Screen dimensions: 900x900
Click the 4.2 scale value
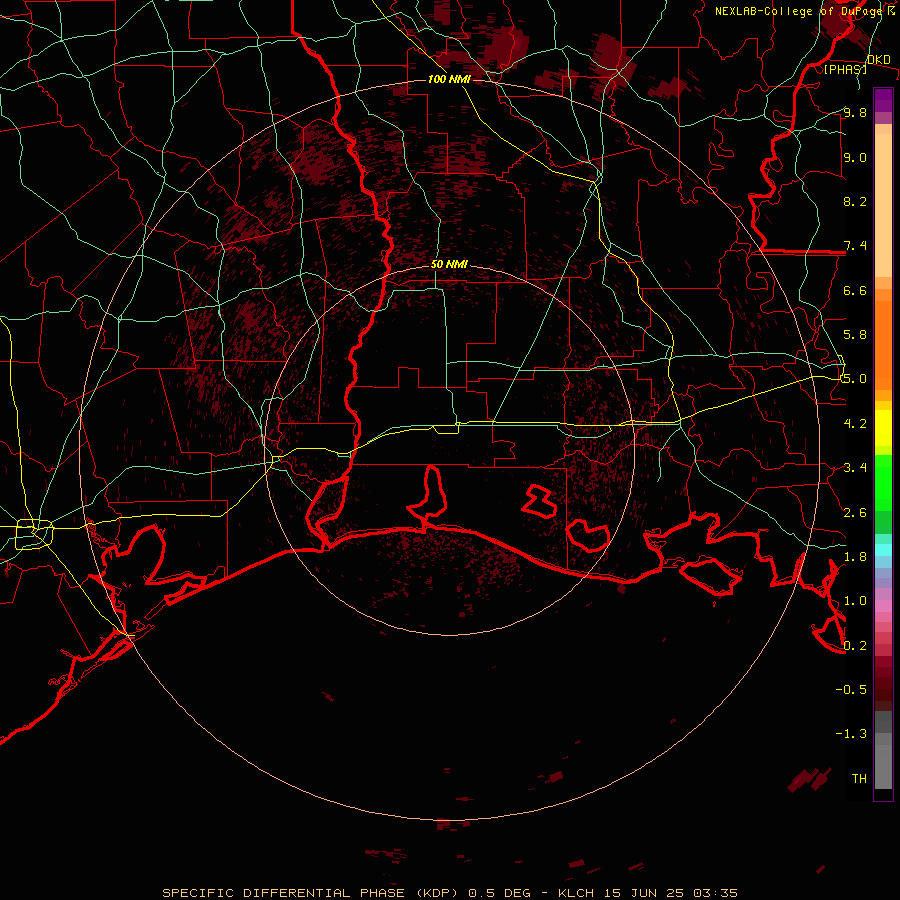coord(855,424)
